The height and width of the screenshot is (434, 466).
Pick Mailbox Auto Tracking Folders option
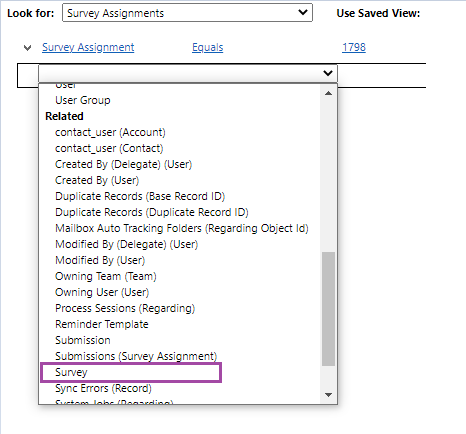[x=182, y=228]
